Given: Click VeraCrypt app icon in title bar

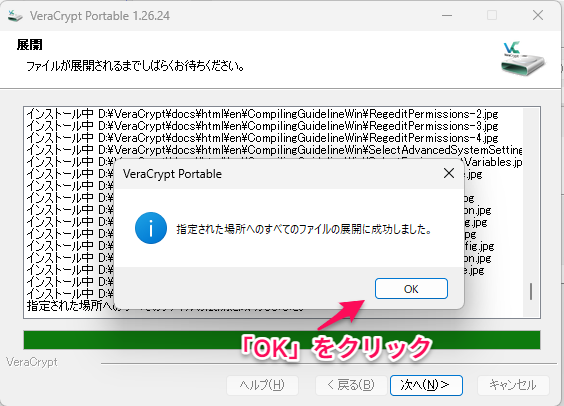Looking at the screenshot, I should pos(15,16).
